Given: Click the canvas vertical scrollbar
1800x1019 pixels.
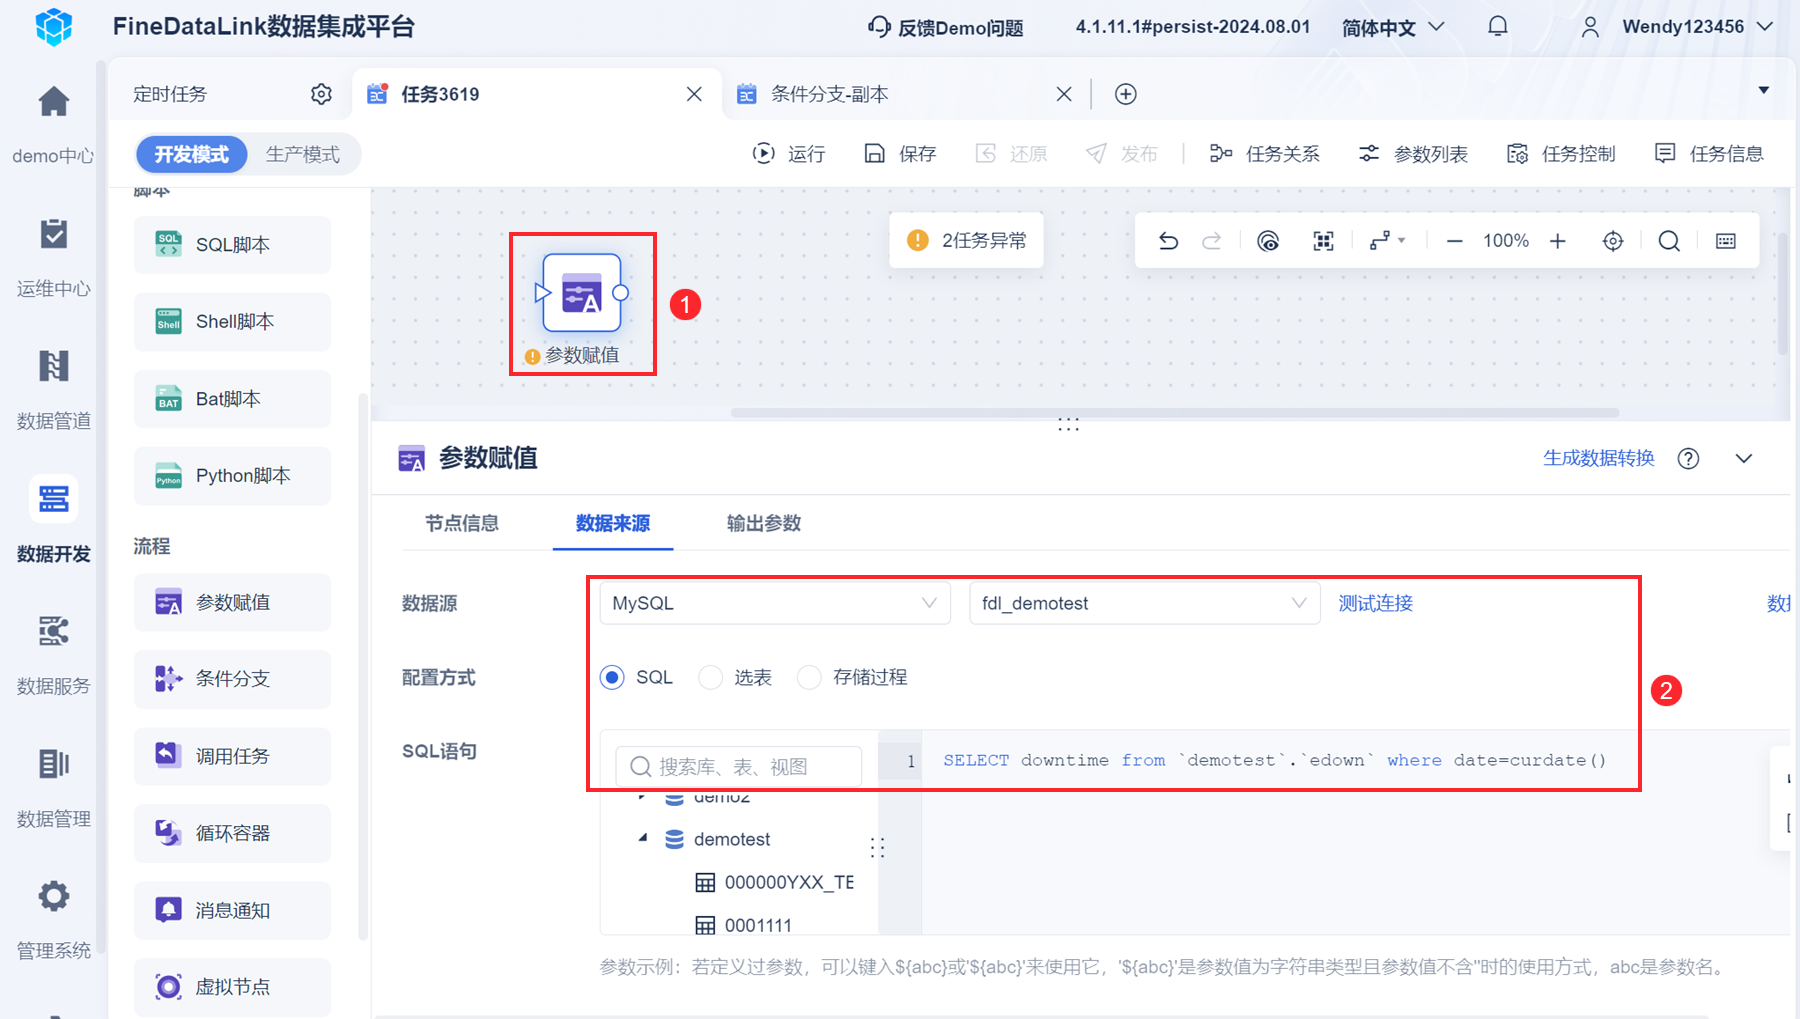Looking at the screenshot, I should point(1782,294).
